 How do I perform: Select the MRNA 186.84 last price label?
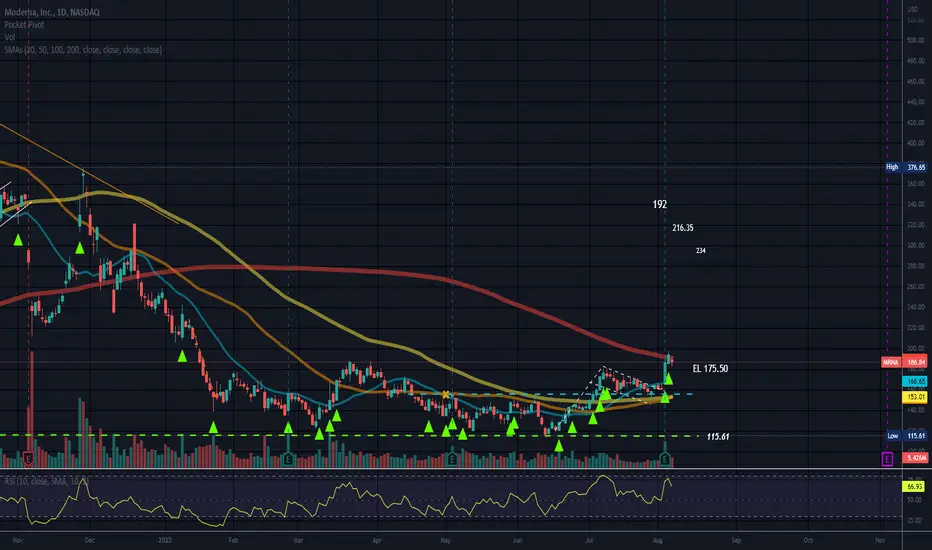(x=903, y=362)
